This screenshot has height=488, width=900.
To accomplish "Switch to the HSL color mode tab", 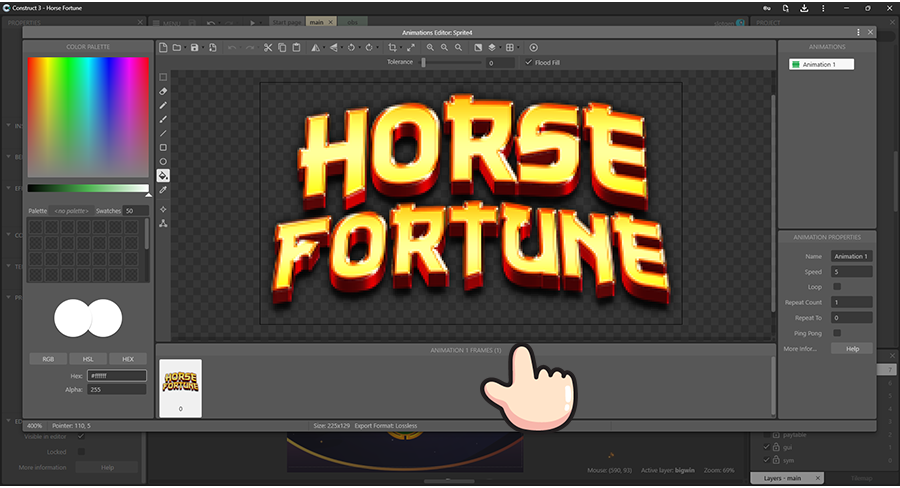I will [88, 358].
